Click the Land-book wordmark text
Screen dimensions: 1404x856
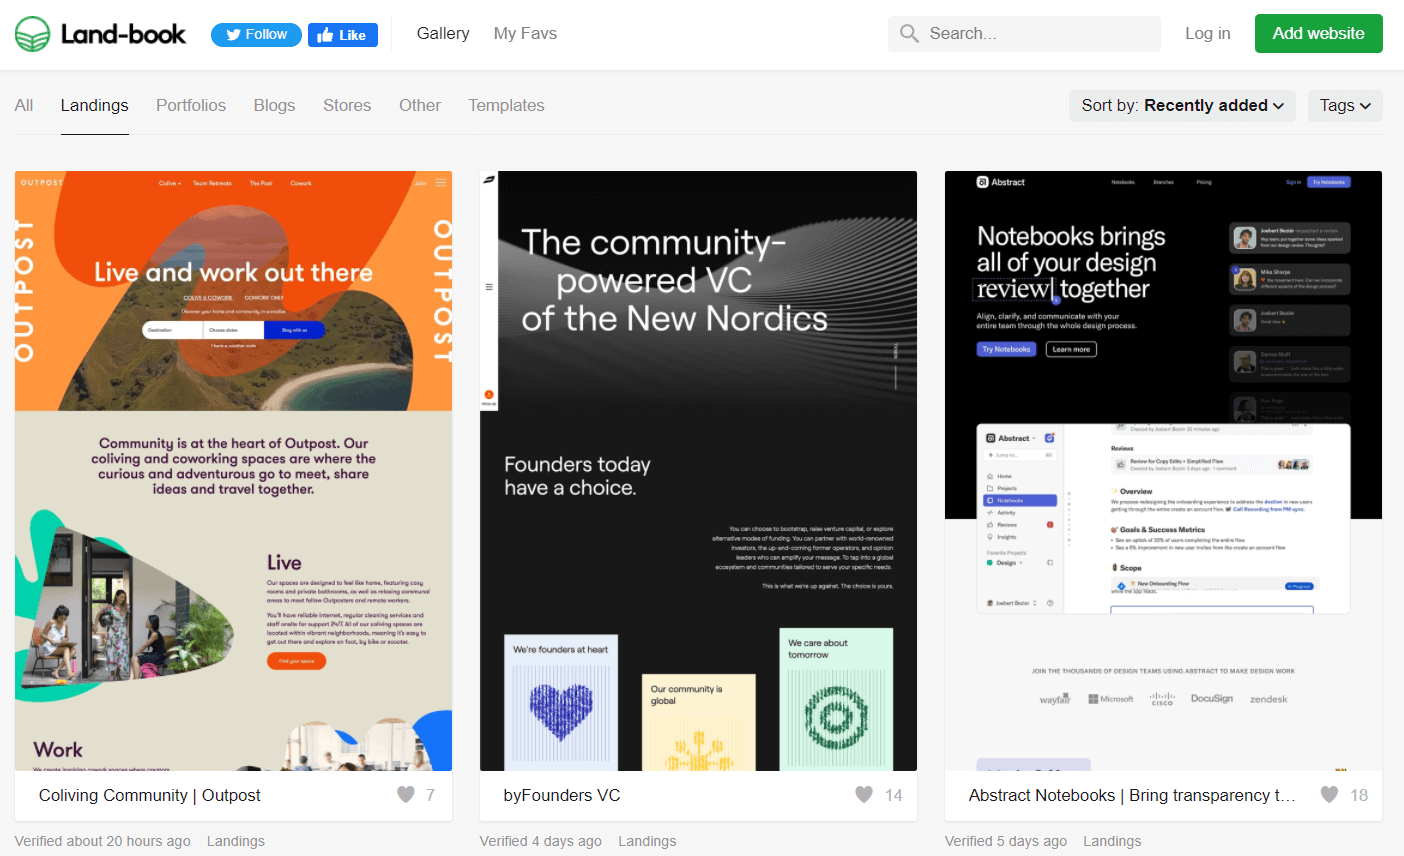[123, 34]
